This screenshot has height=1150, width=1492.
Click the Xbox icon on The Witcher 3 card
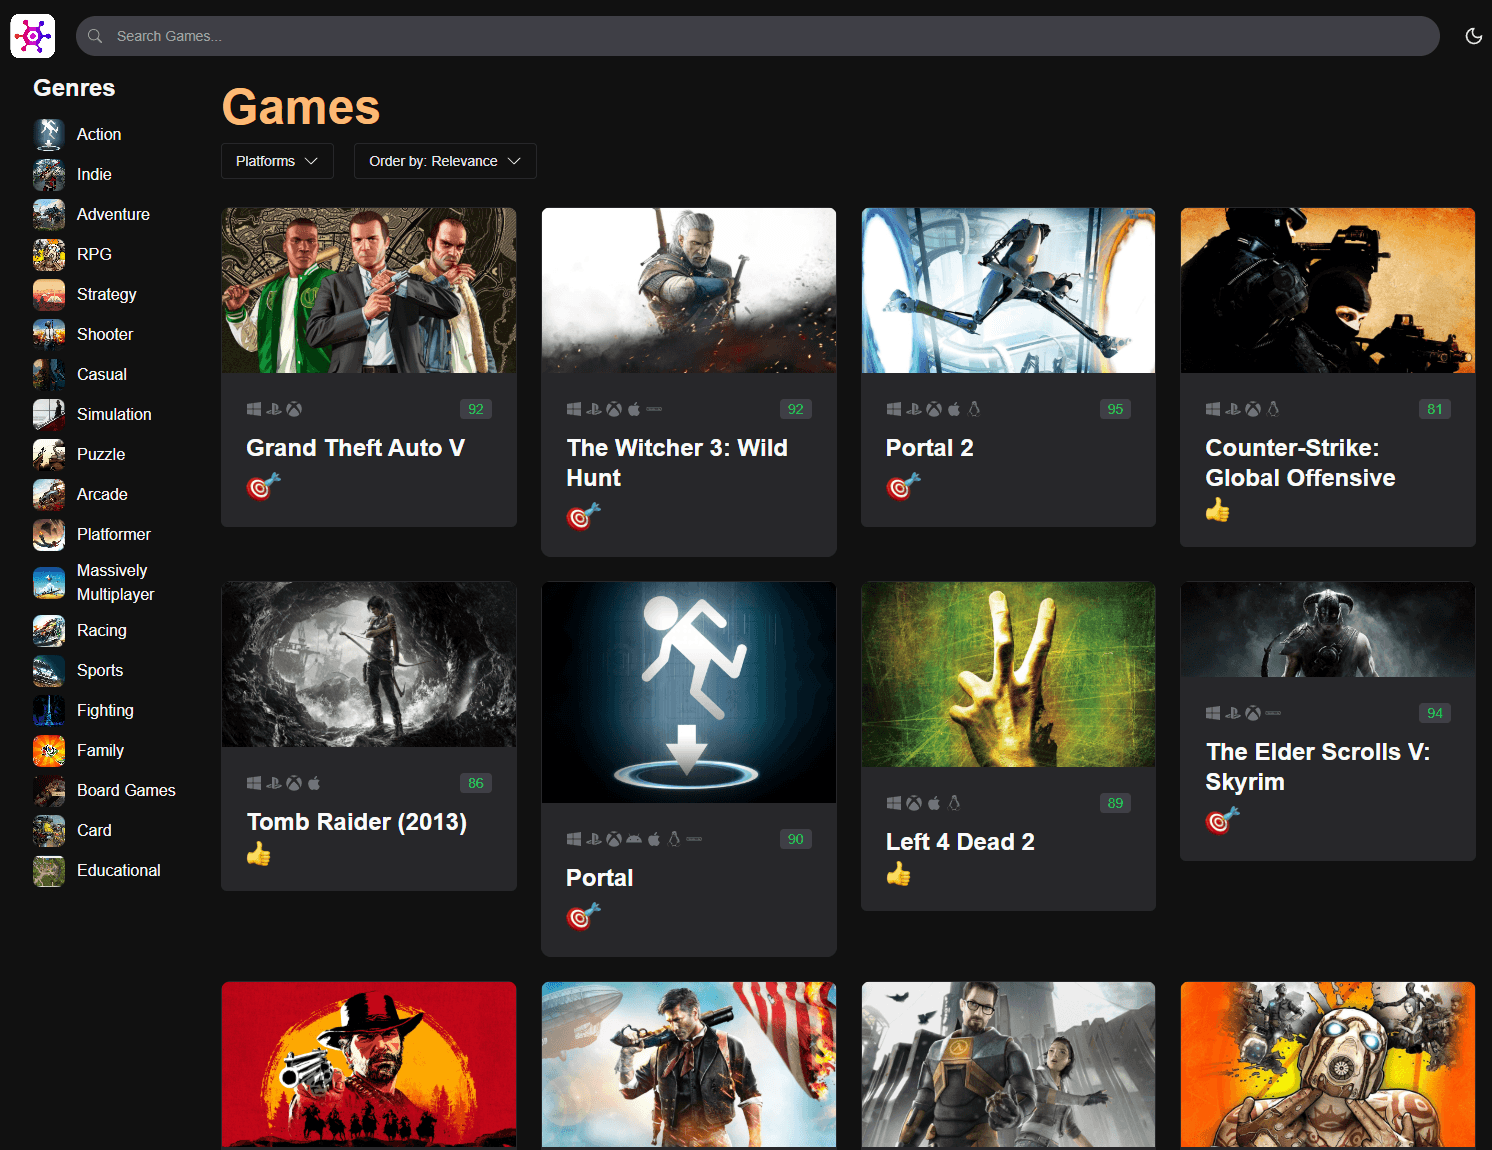[613, 409]
